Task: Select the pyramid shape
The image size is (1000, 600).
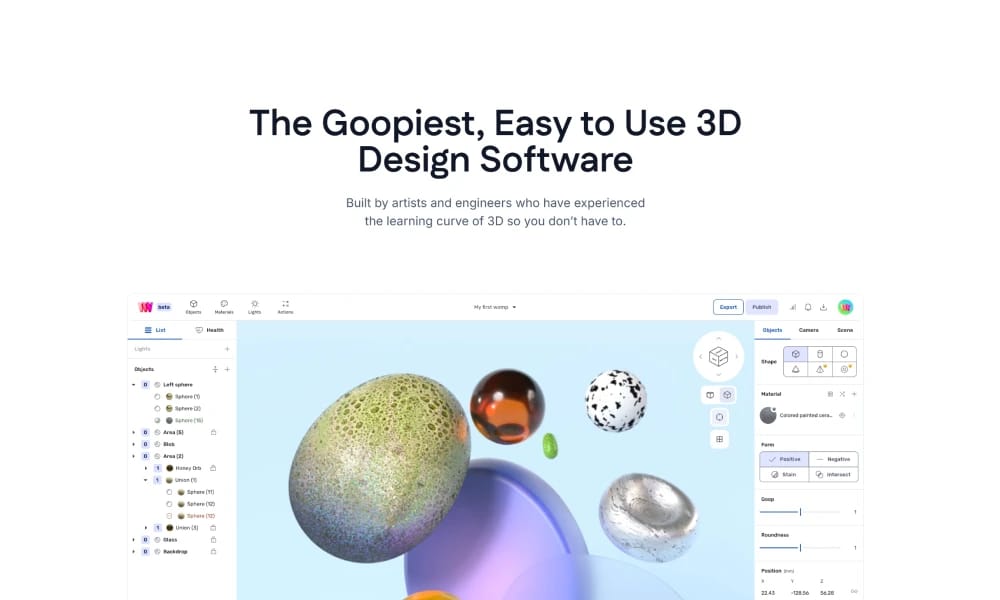Action: pos(820,369)
